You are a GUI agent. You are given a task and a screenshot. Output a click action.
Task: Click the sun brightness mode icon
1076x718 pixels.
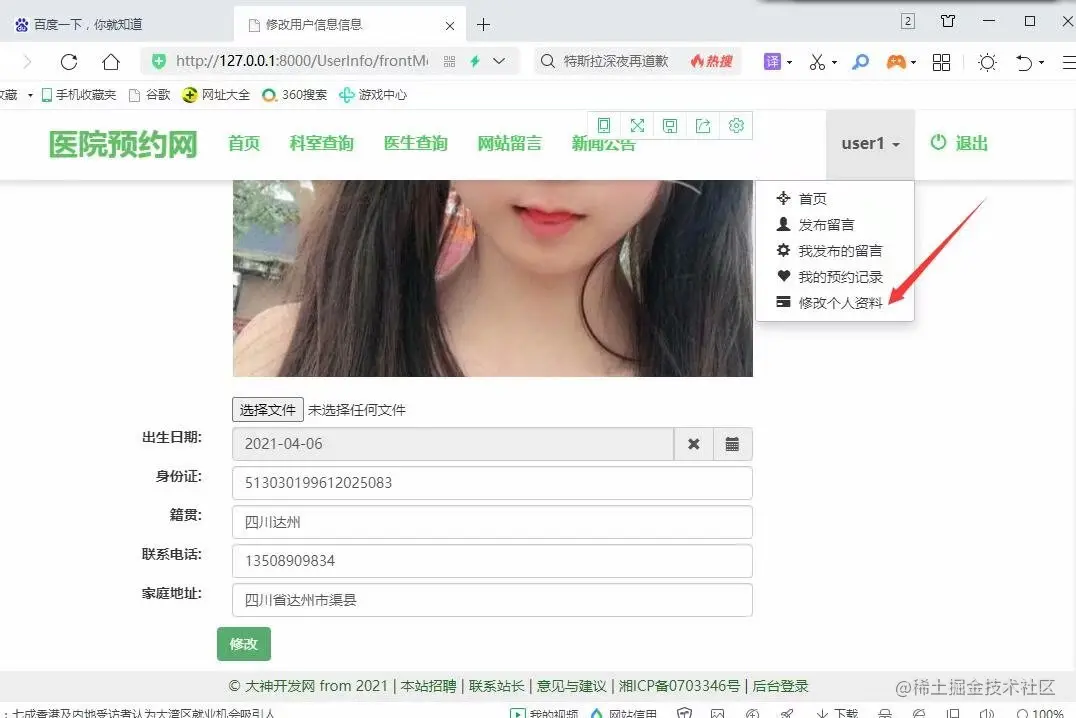pyautogui.click(x=987, y=62)
